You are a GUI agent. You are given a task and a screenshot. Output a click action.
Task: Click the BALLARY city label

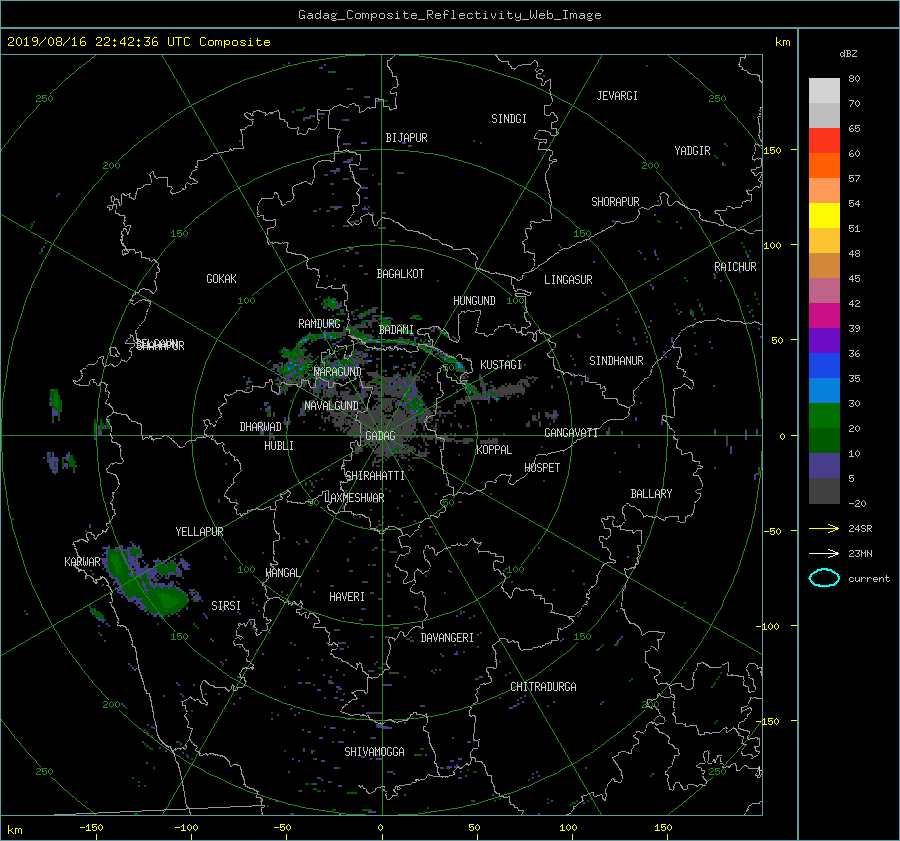(651, 494)
